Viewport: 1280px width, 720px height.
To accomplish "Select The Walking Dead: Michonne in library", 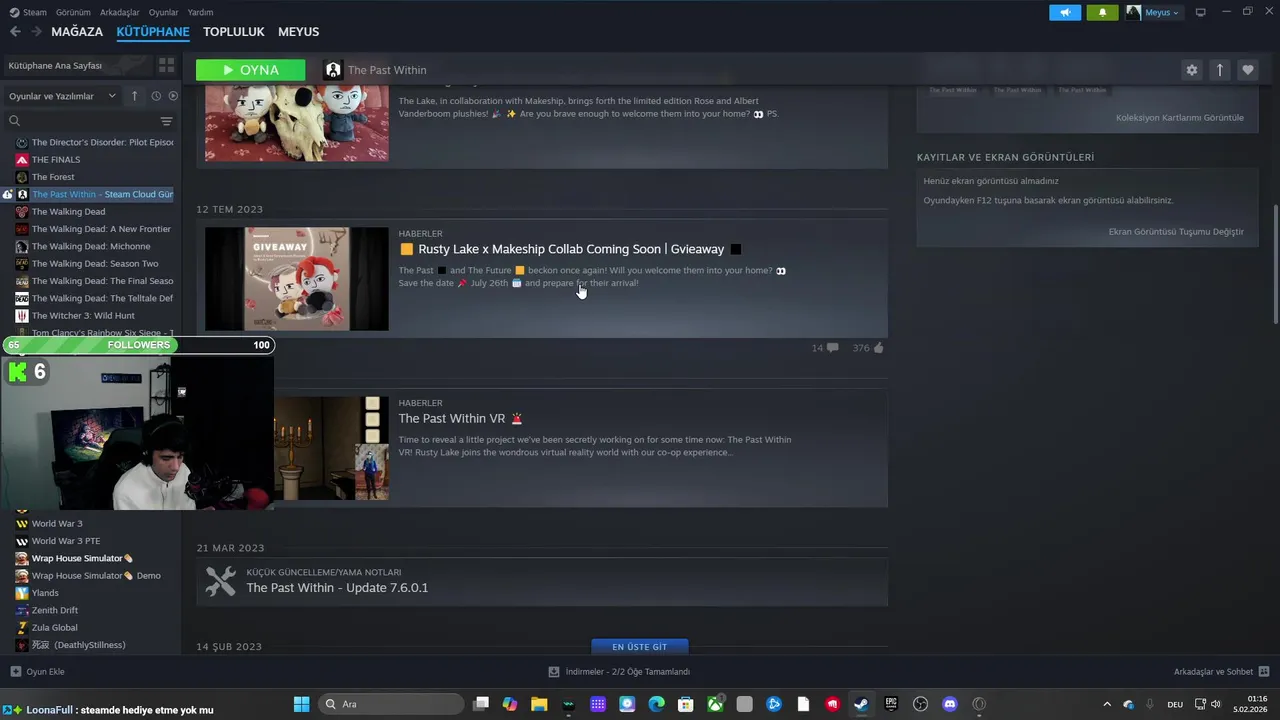I will (89, 246).
